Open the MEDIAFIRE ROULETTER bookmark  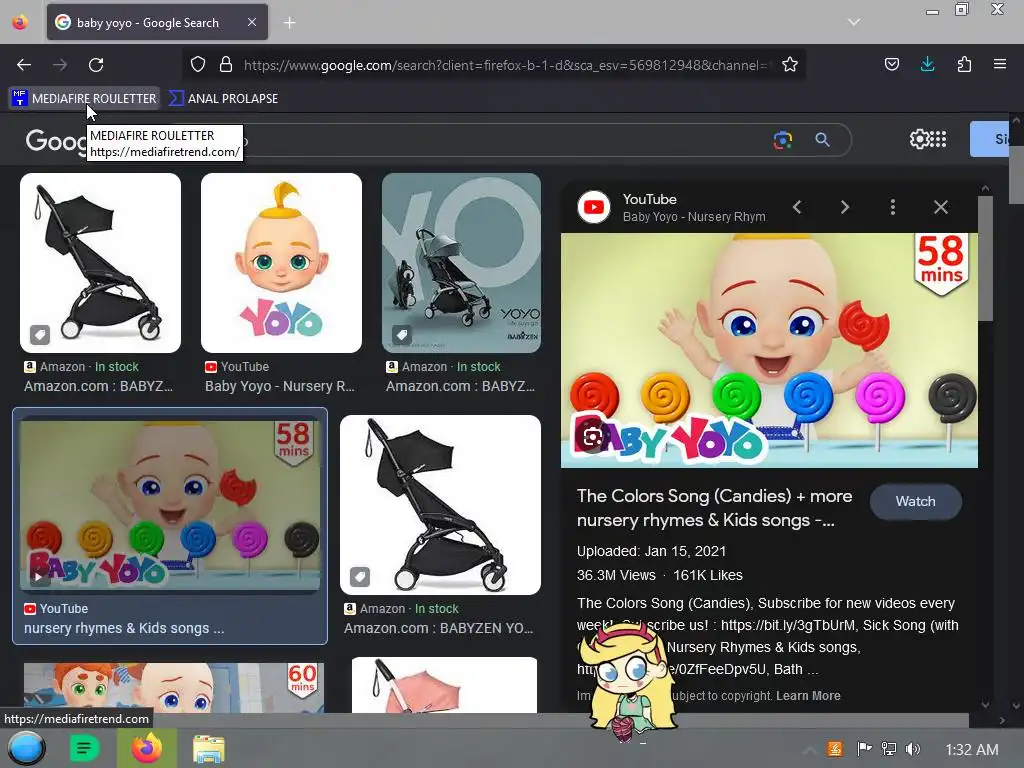pyautogui.click(x=84, y=99)
